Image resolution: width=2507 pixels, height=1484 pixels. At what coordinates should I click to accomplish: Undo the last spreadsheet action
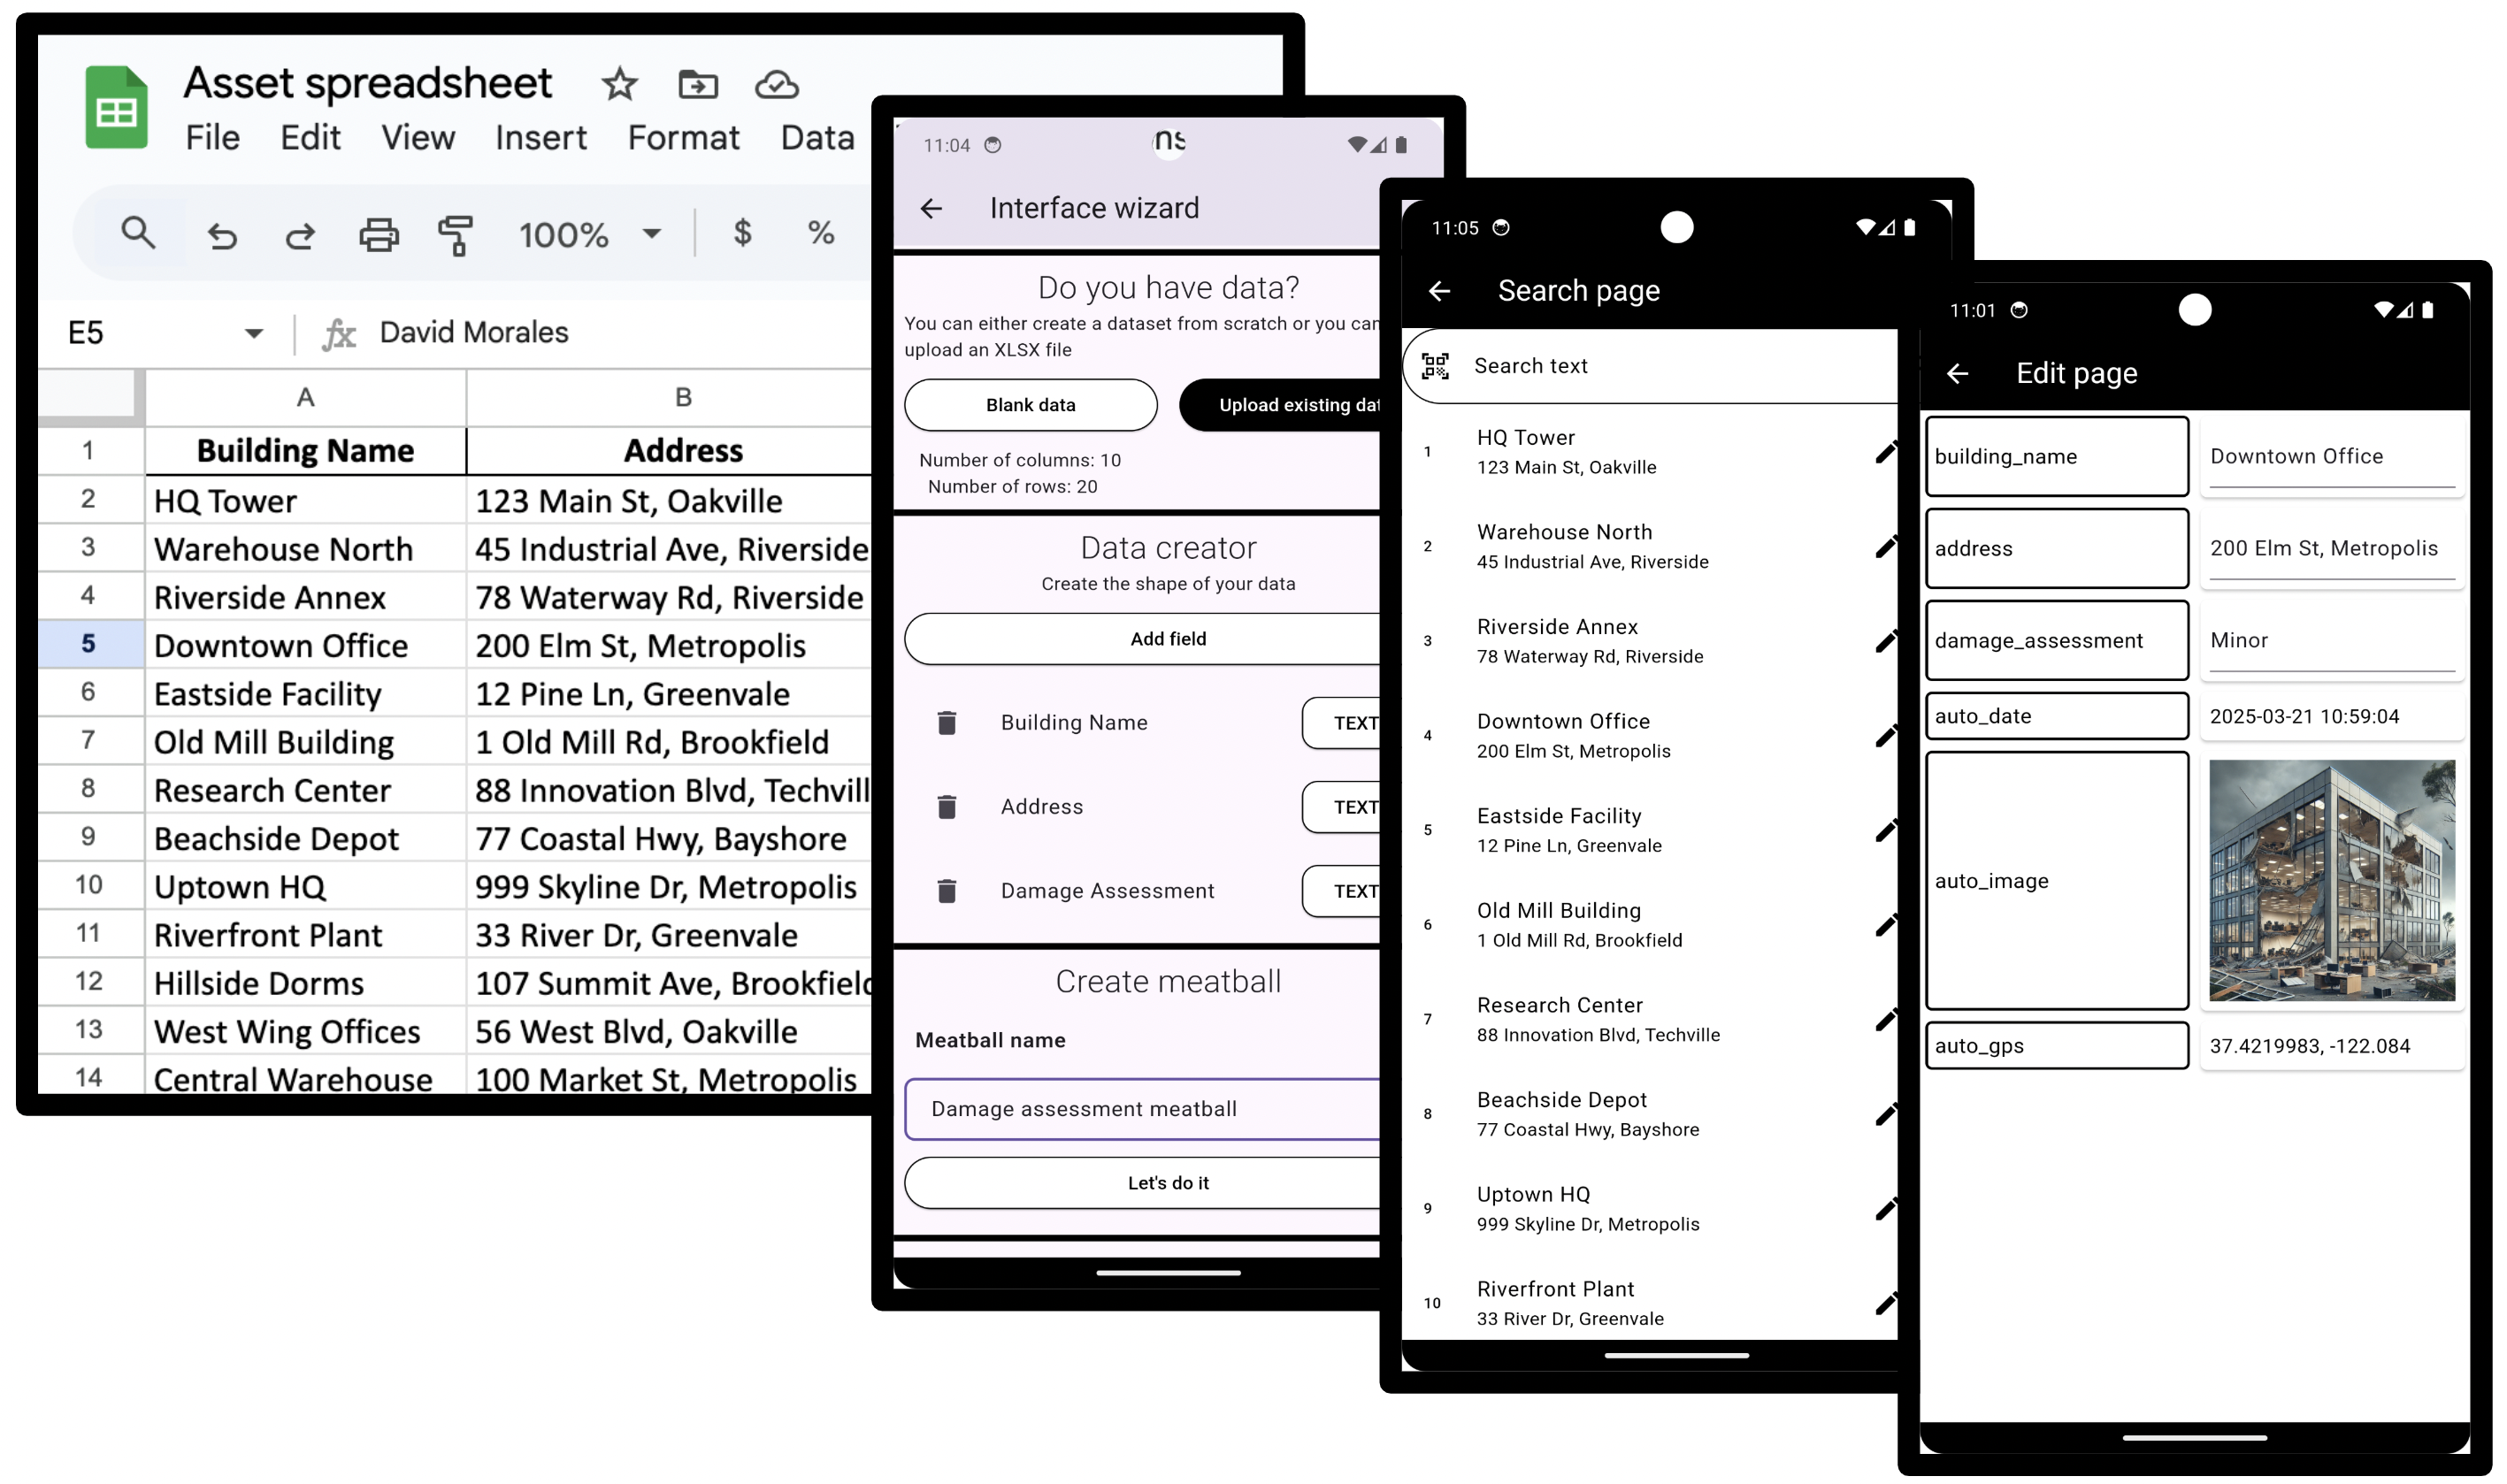point(222,235)
